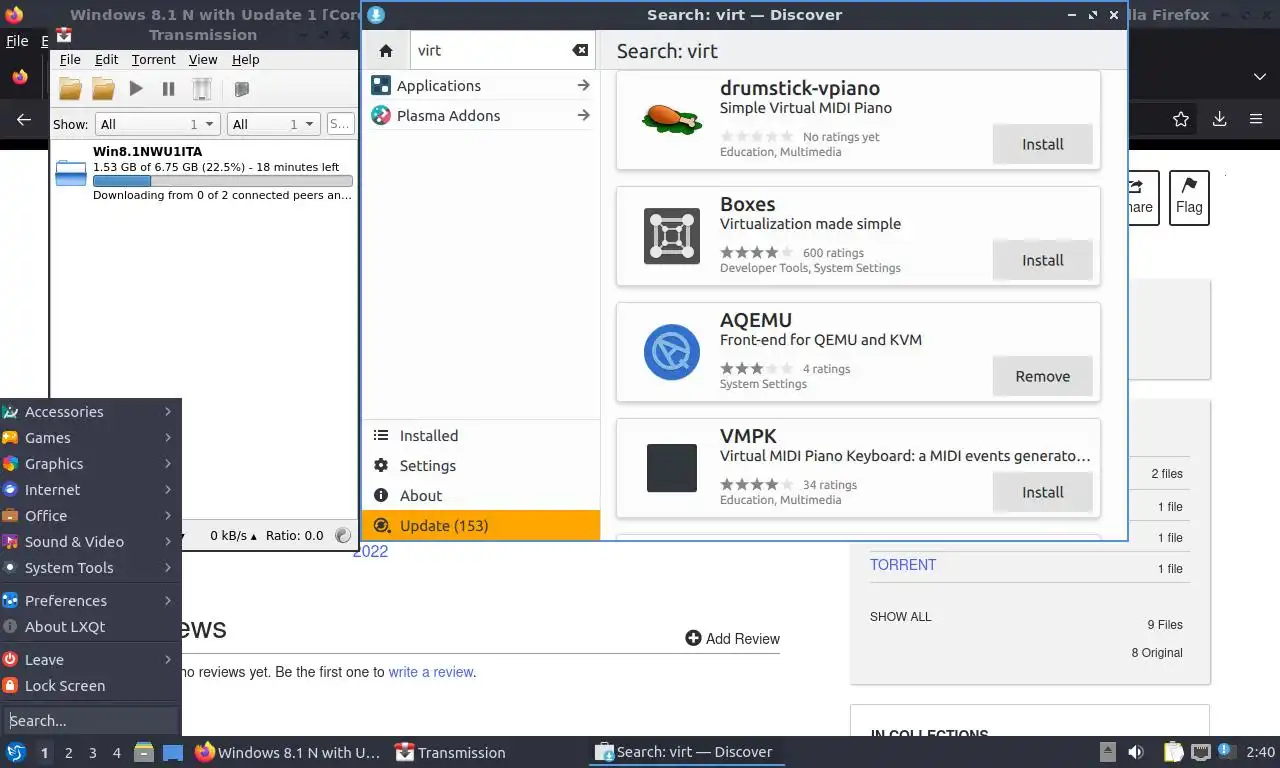Expand the Leave submenu
1280x768 pixels.
90,660
